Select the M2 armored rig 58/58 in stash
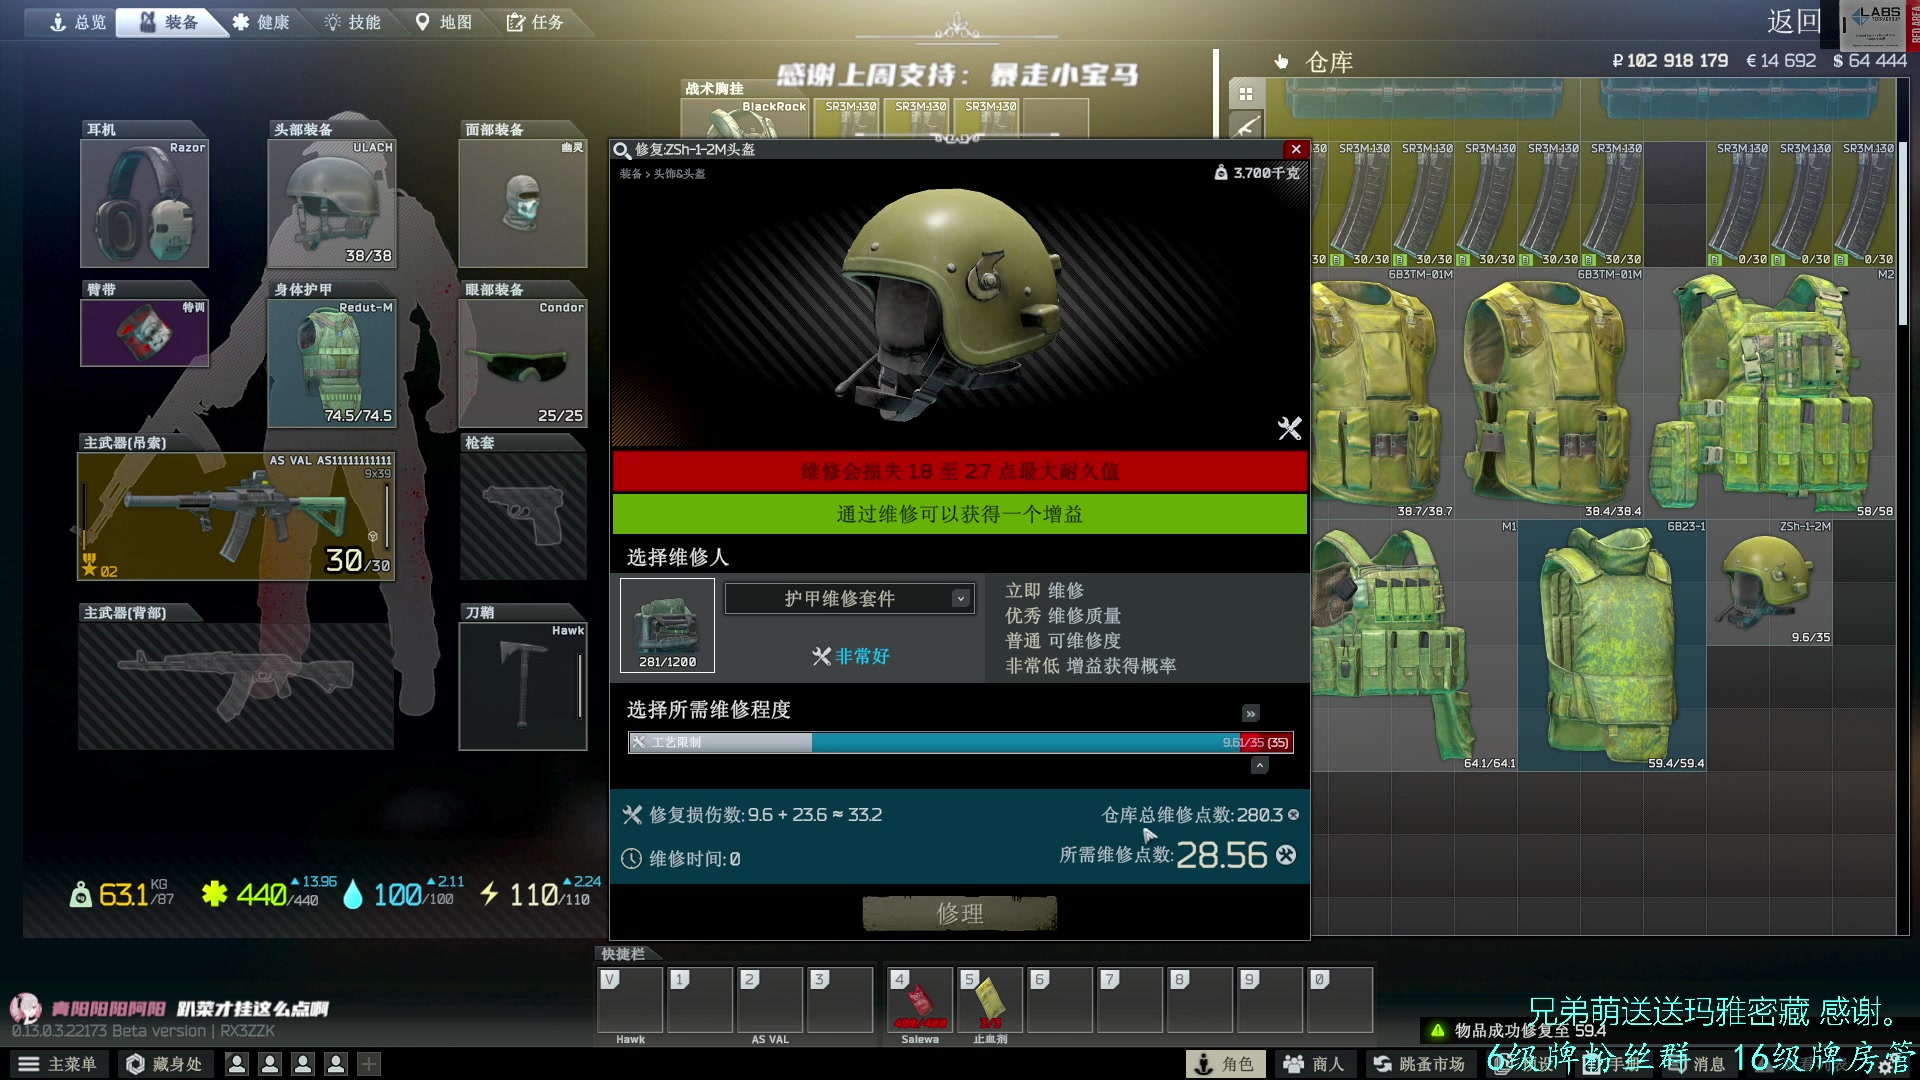The image size is (1920, 1080). click(x=1770, y=393)
